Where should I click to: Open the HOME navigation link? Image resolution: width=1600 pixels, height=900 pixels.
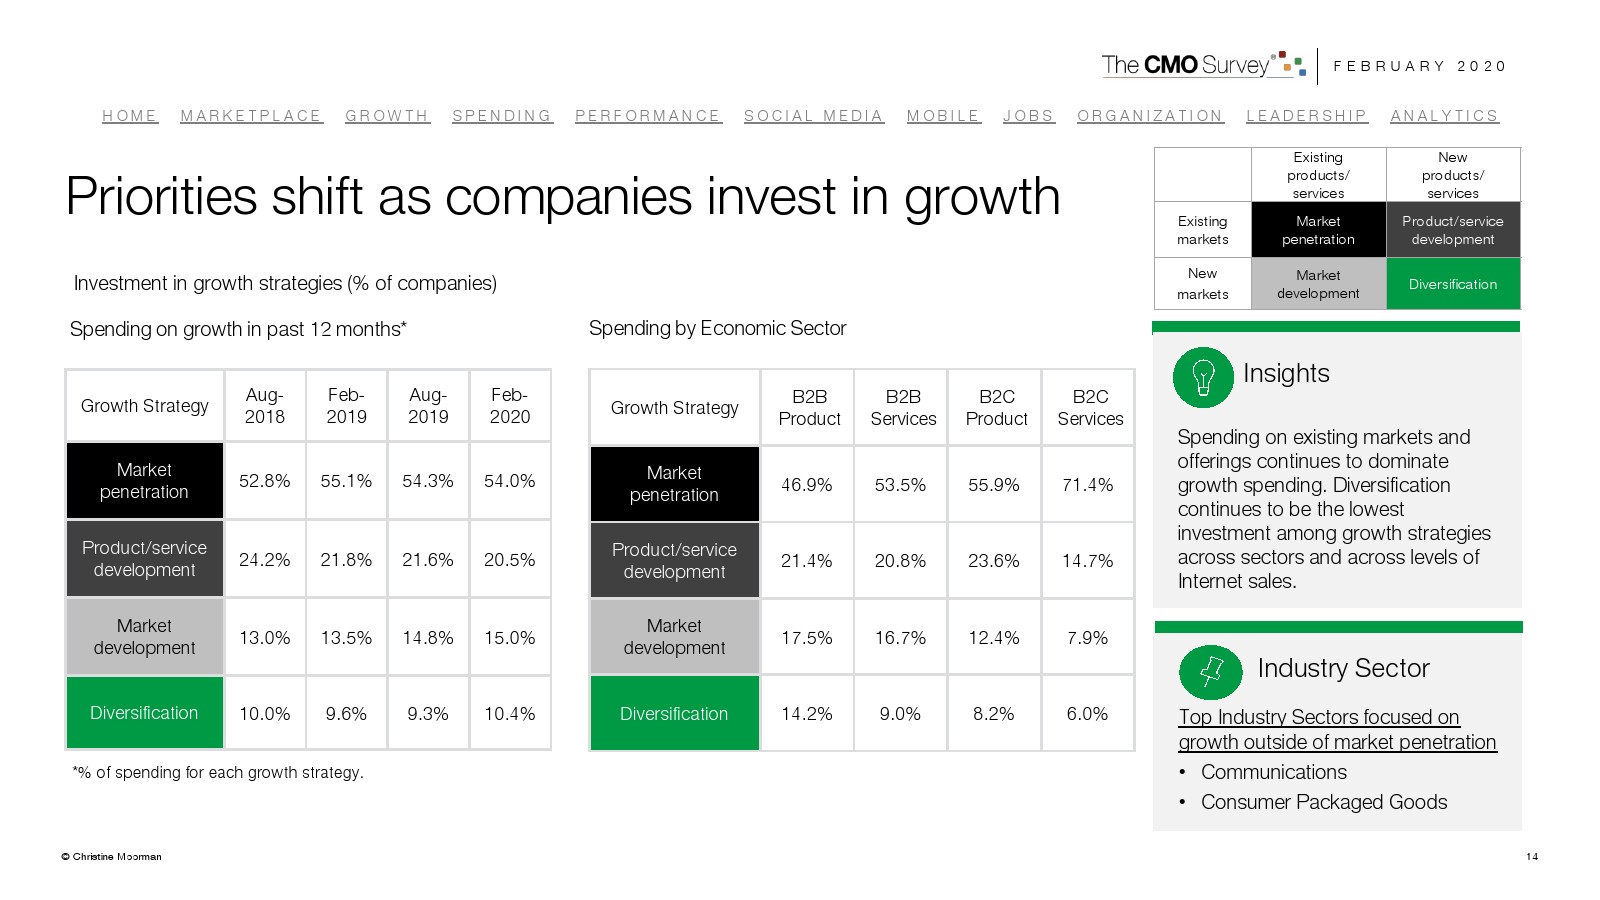[x=130, y=116]
